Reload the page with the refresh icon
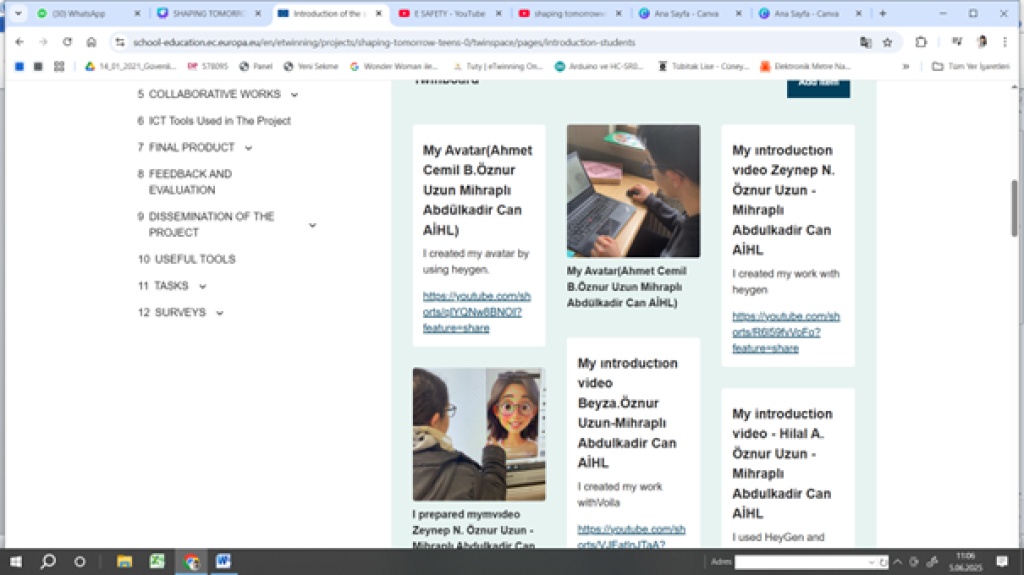 point(67,42)
